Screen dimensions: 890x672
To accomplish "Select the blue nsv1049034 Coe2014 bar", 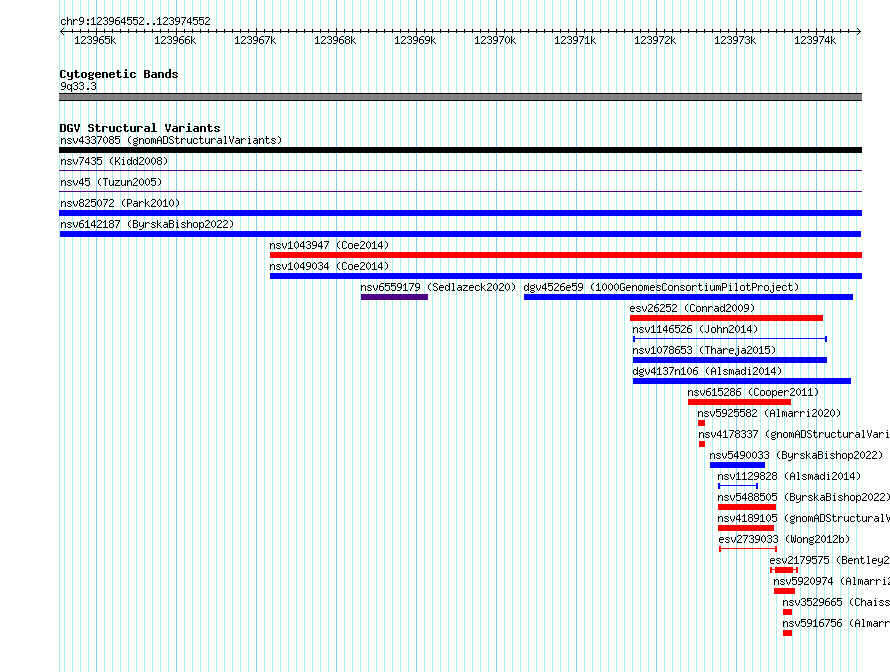I will (x=566, y=276).
